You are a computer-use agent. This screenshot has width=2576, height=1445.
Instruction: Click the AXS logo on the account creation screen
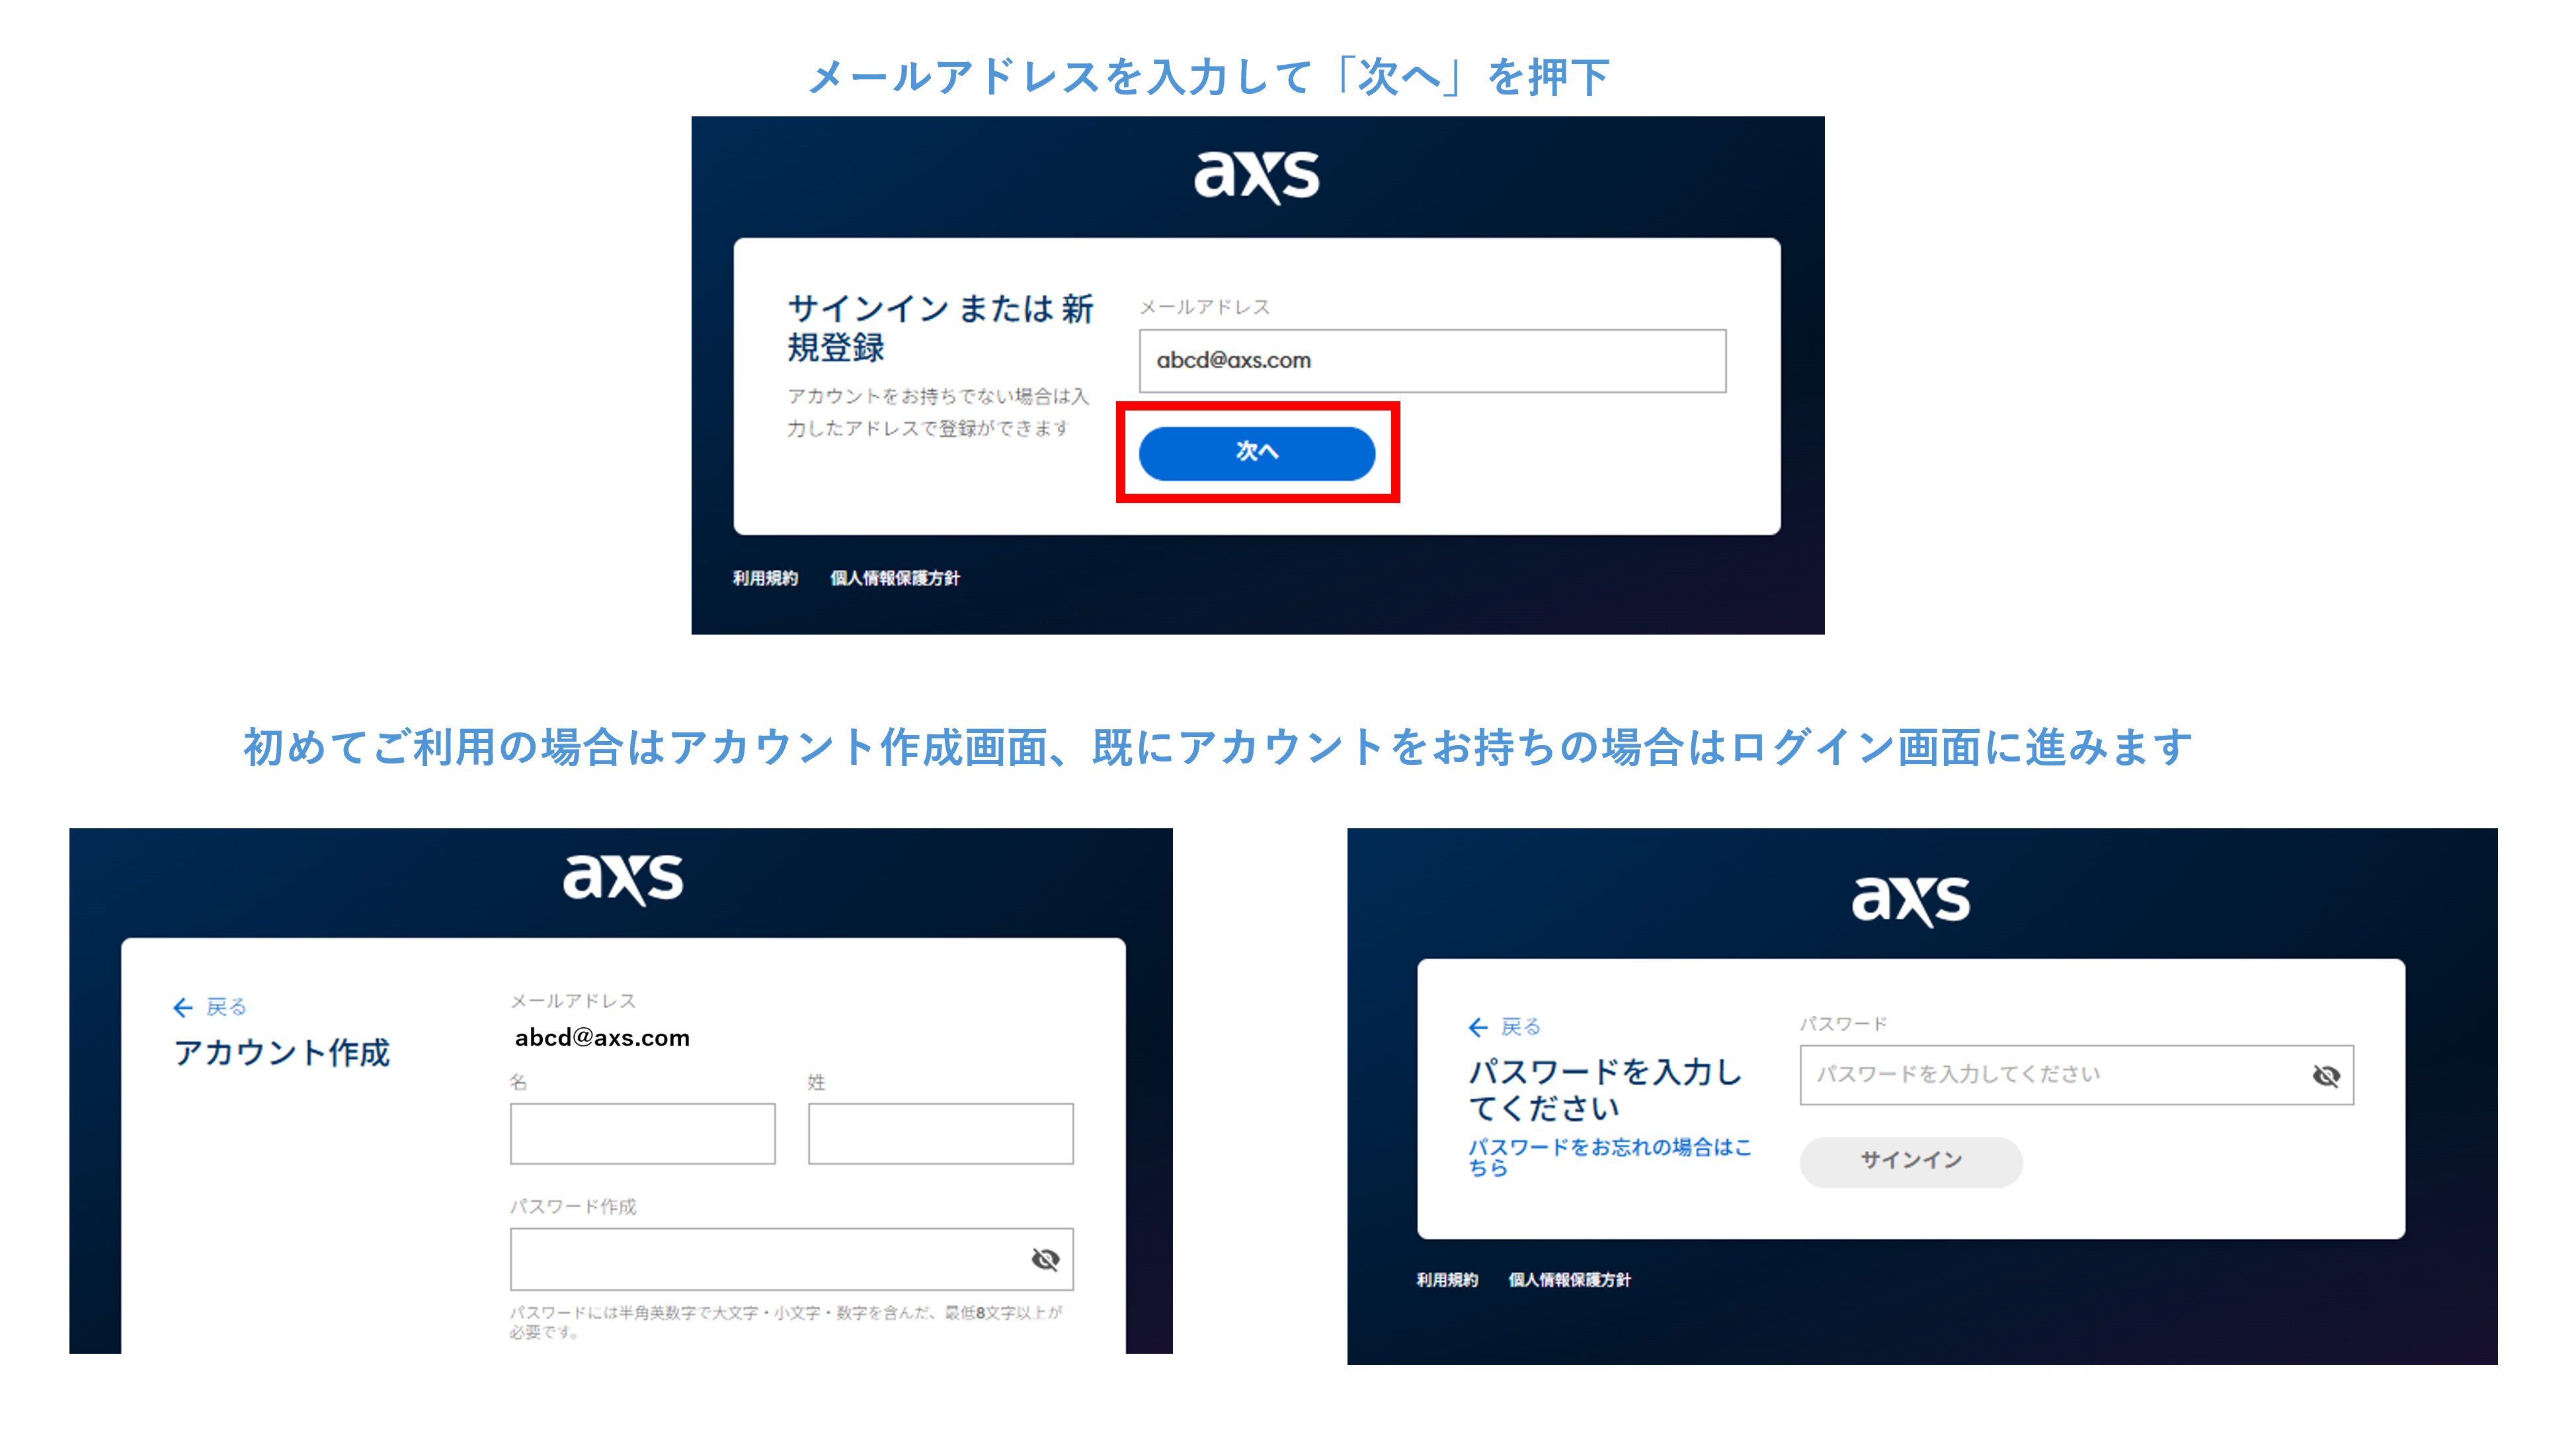pos(623,879)
